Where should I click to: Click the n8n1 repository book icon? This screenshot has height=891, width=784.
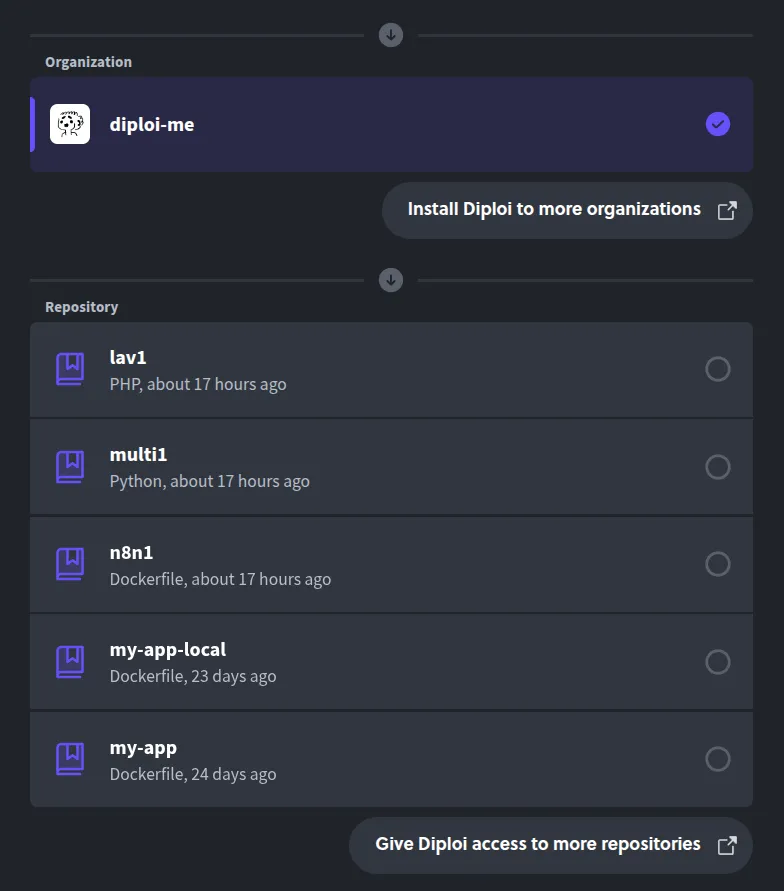(70, 564)
